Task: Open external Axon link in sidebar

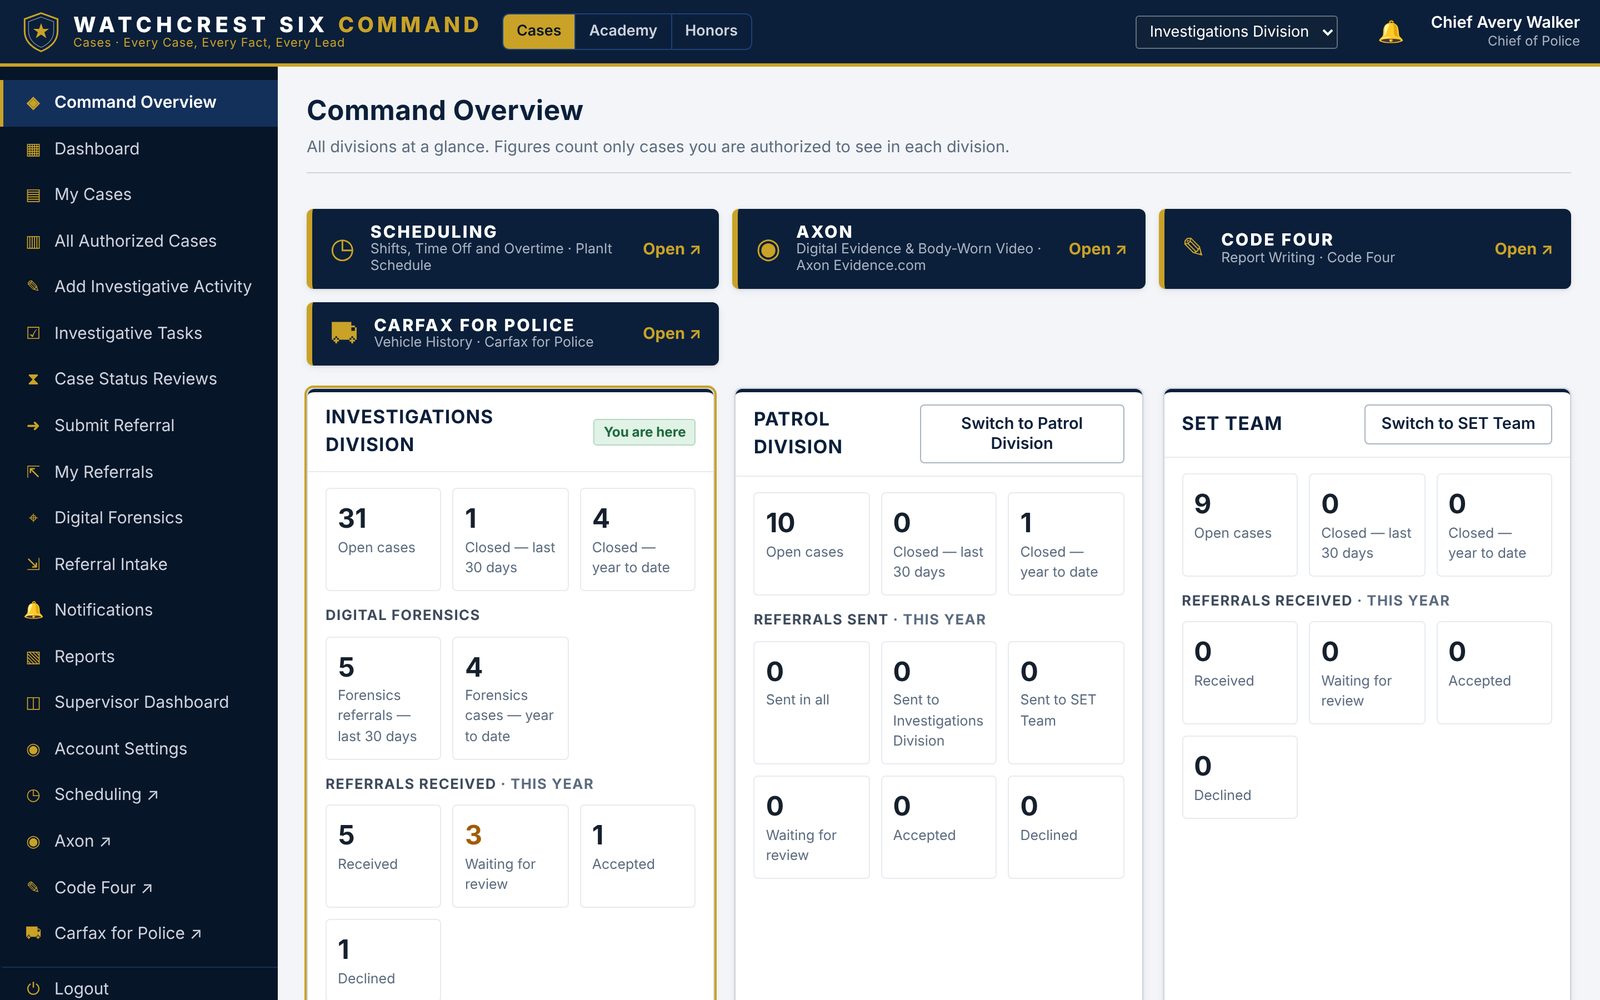Action: [x=139, y=841]
